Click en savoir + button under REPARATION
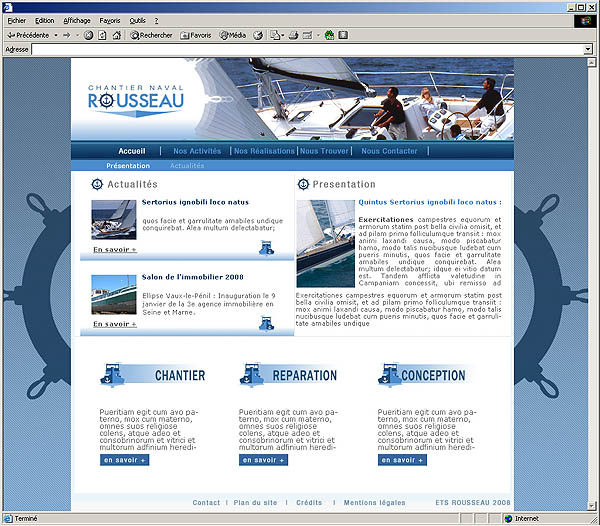The height and width of the screenshot is (526, 600). (x=263, y=460)
